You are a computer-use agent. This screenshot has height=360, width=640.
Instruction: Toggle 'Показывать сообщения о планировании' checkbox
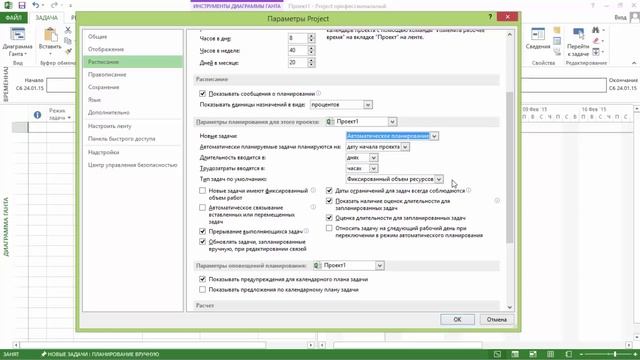(x=202, y=94)
